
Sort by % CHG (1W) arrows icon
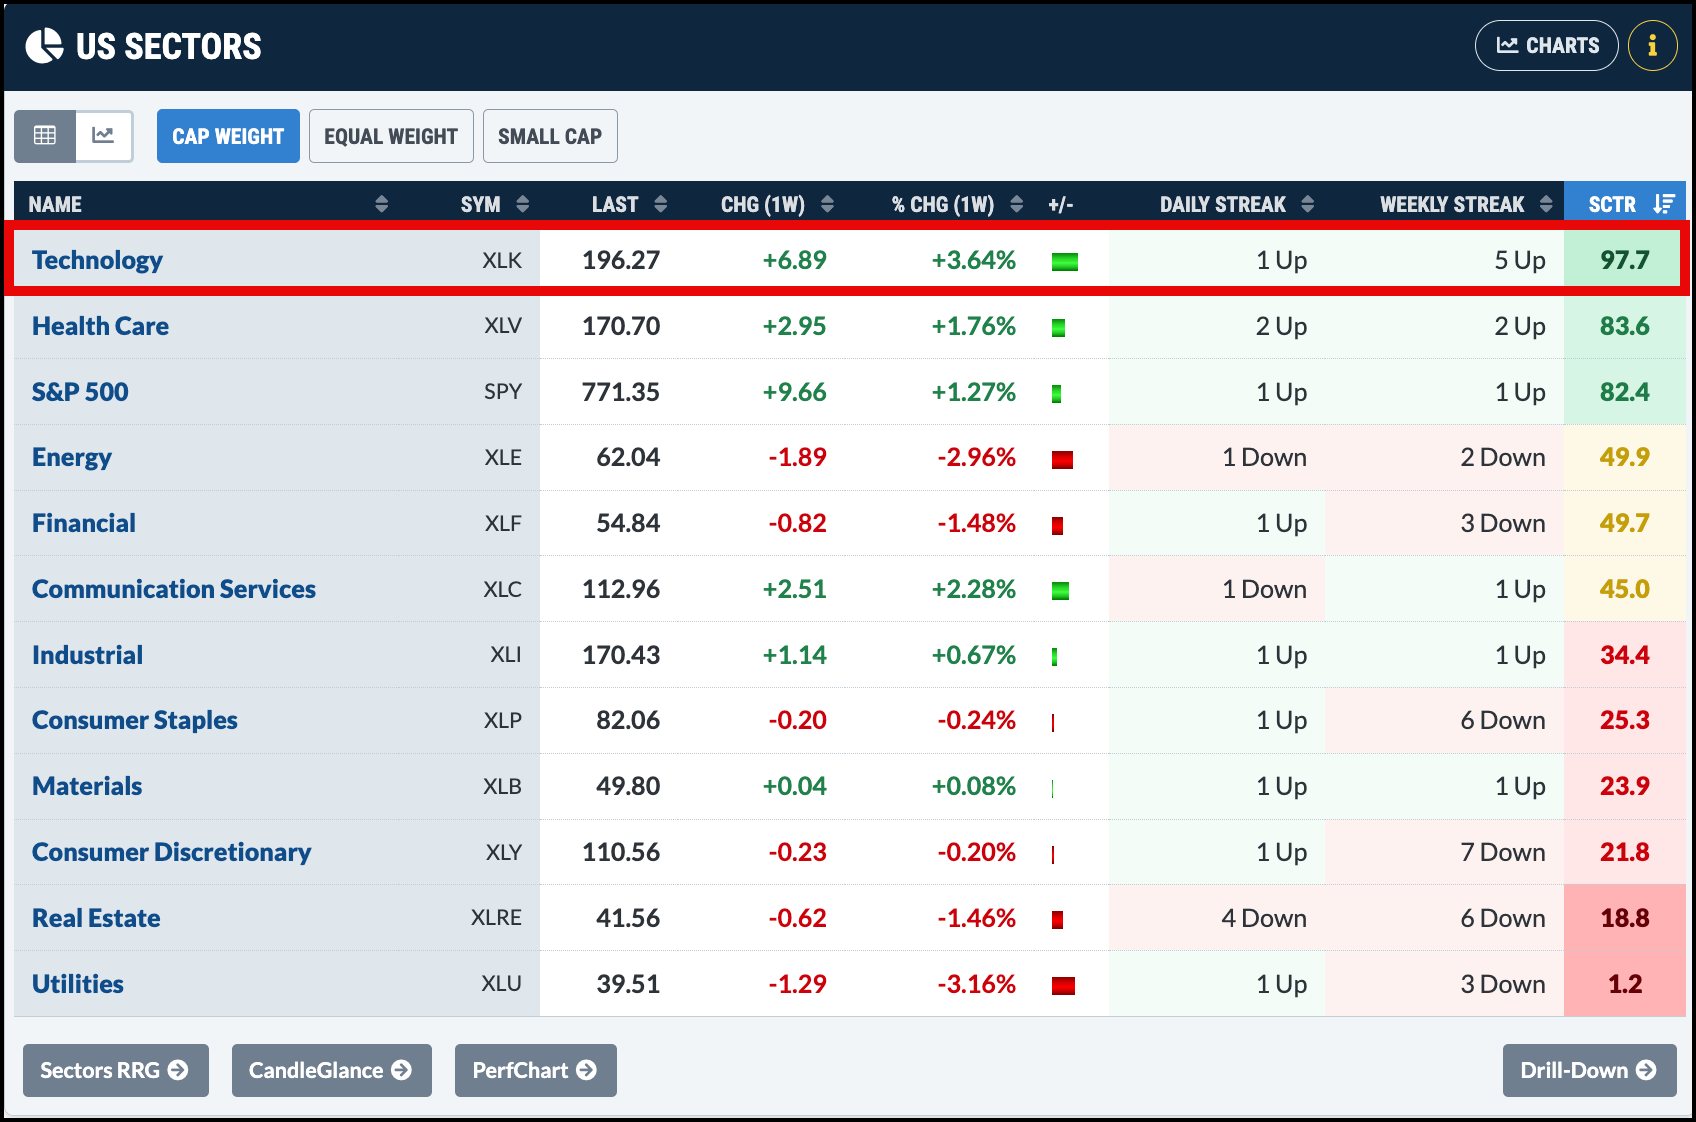(1016, 204)
